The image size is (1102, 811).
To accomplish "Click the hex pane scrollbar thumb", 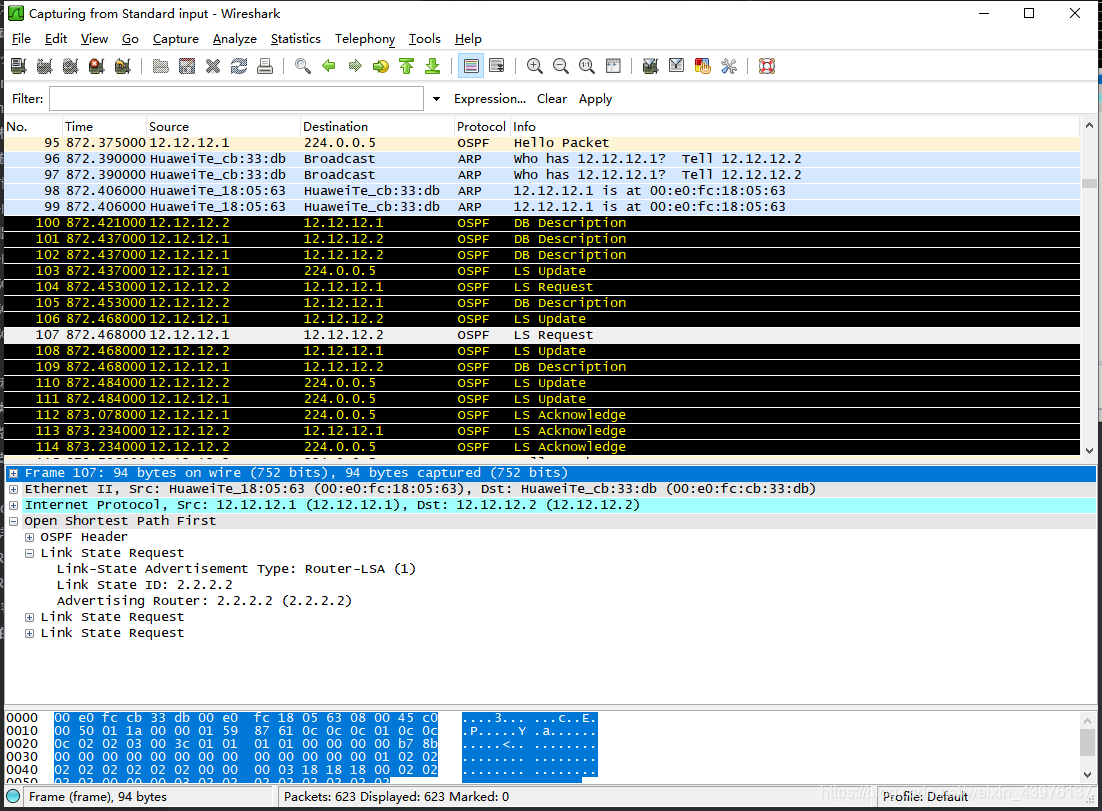I will (x=1087, y=742).
